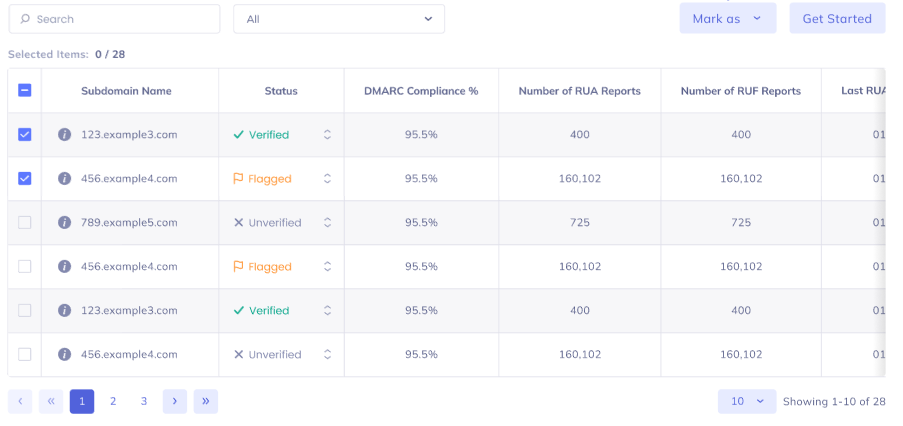Image resolution: width=903 pixels, height=426 pixels.
Task: Click the 95.5% compliance cell for 789.example5.com
Action: coord(421,222)
